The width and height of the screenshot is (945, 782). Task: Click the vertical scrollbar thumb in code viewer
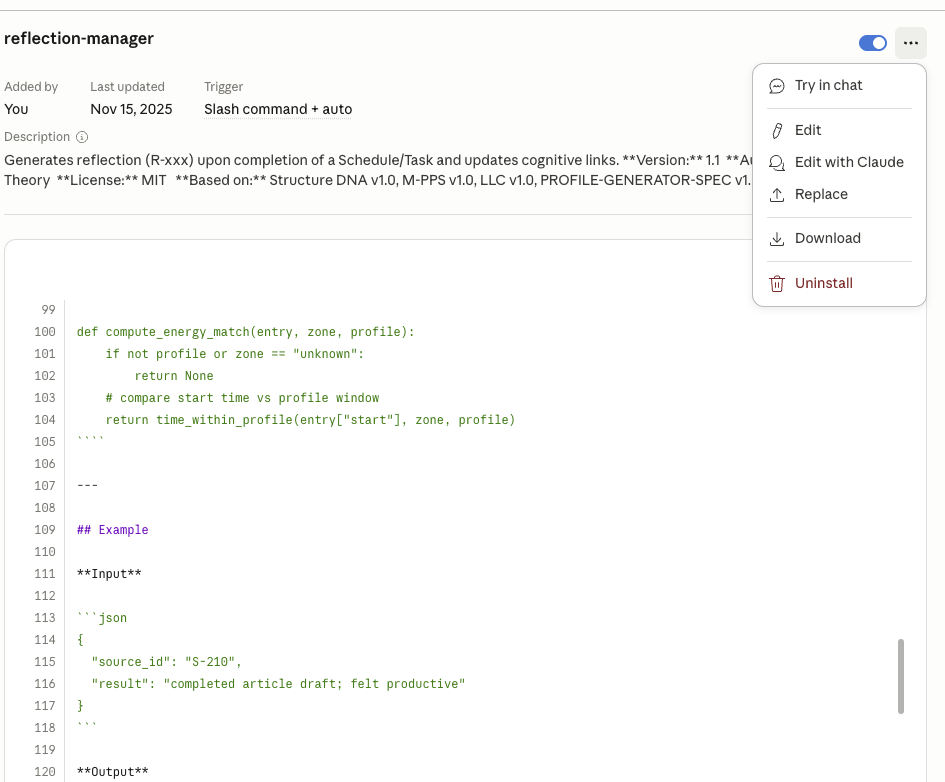click(x=901, y=676)
